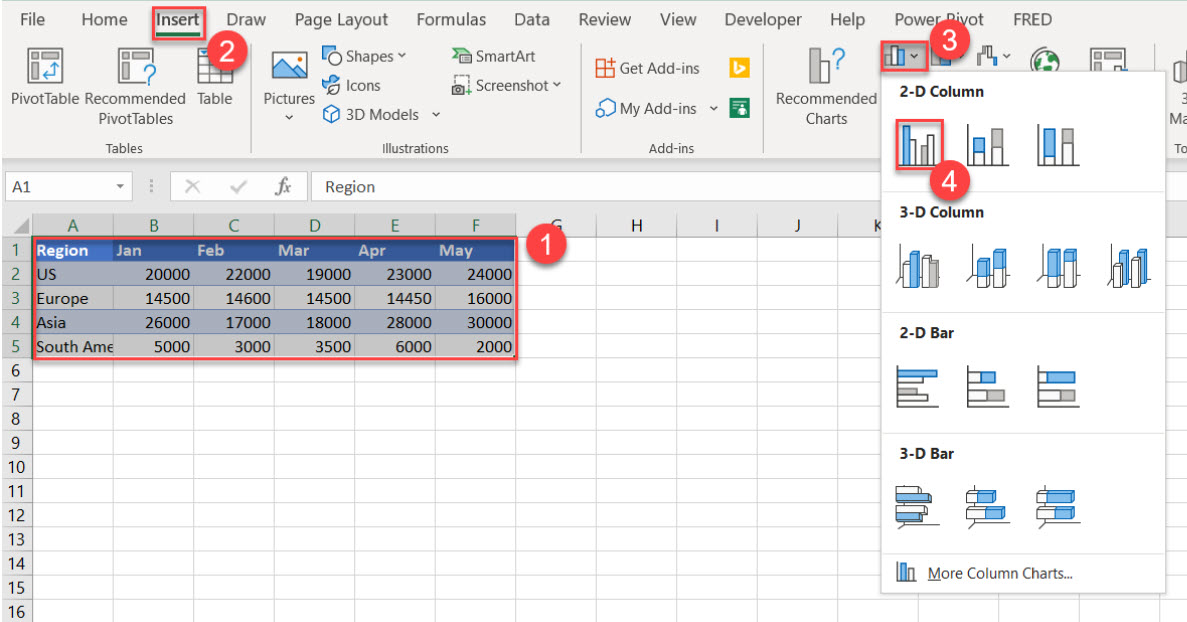Insert a PivotTable
The height and width of the screenshot is (622, 1187).
[x=45, y=76]
